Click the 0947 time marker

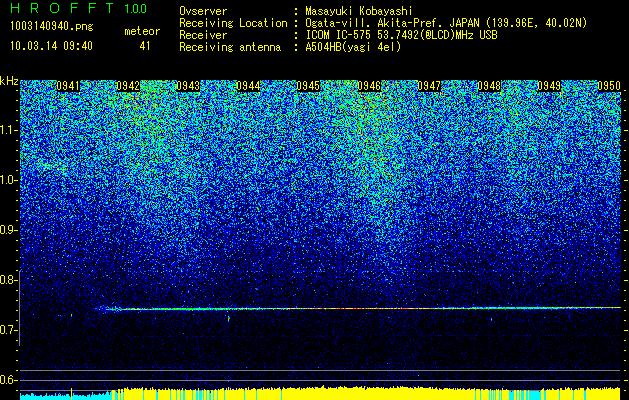[429, 86]
